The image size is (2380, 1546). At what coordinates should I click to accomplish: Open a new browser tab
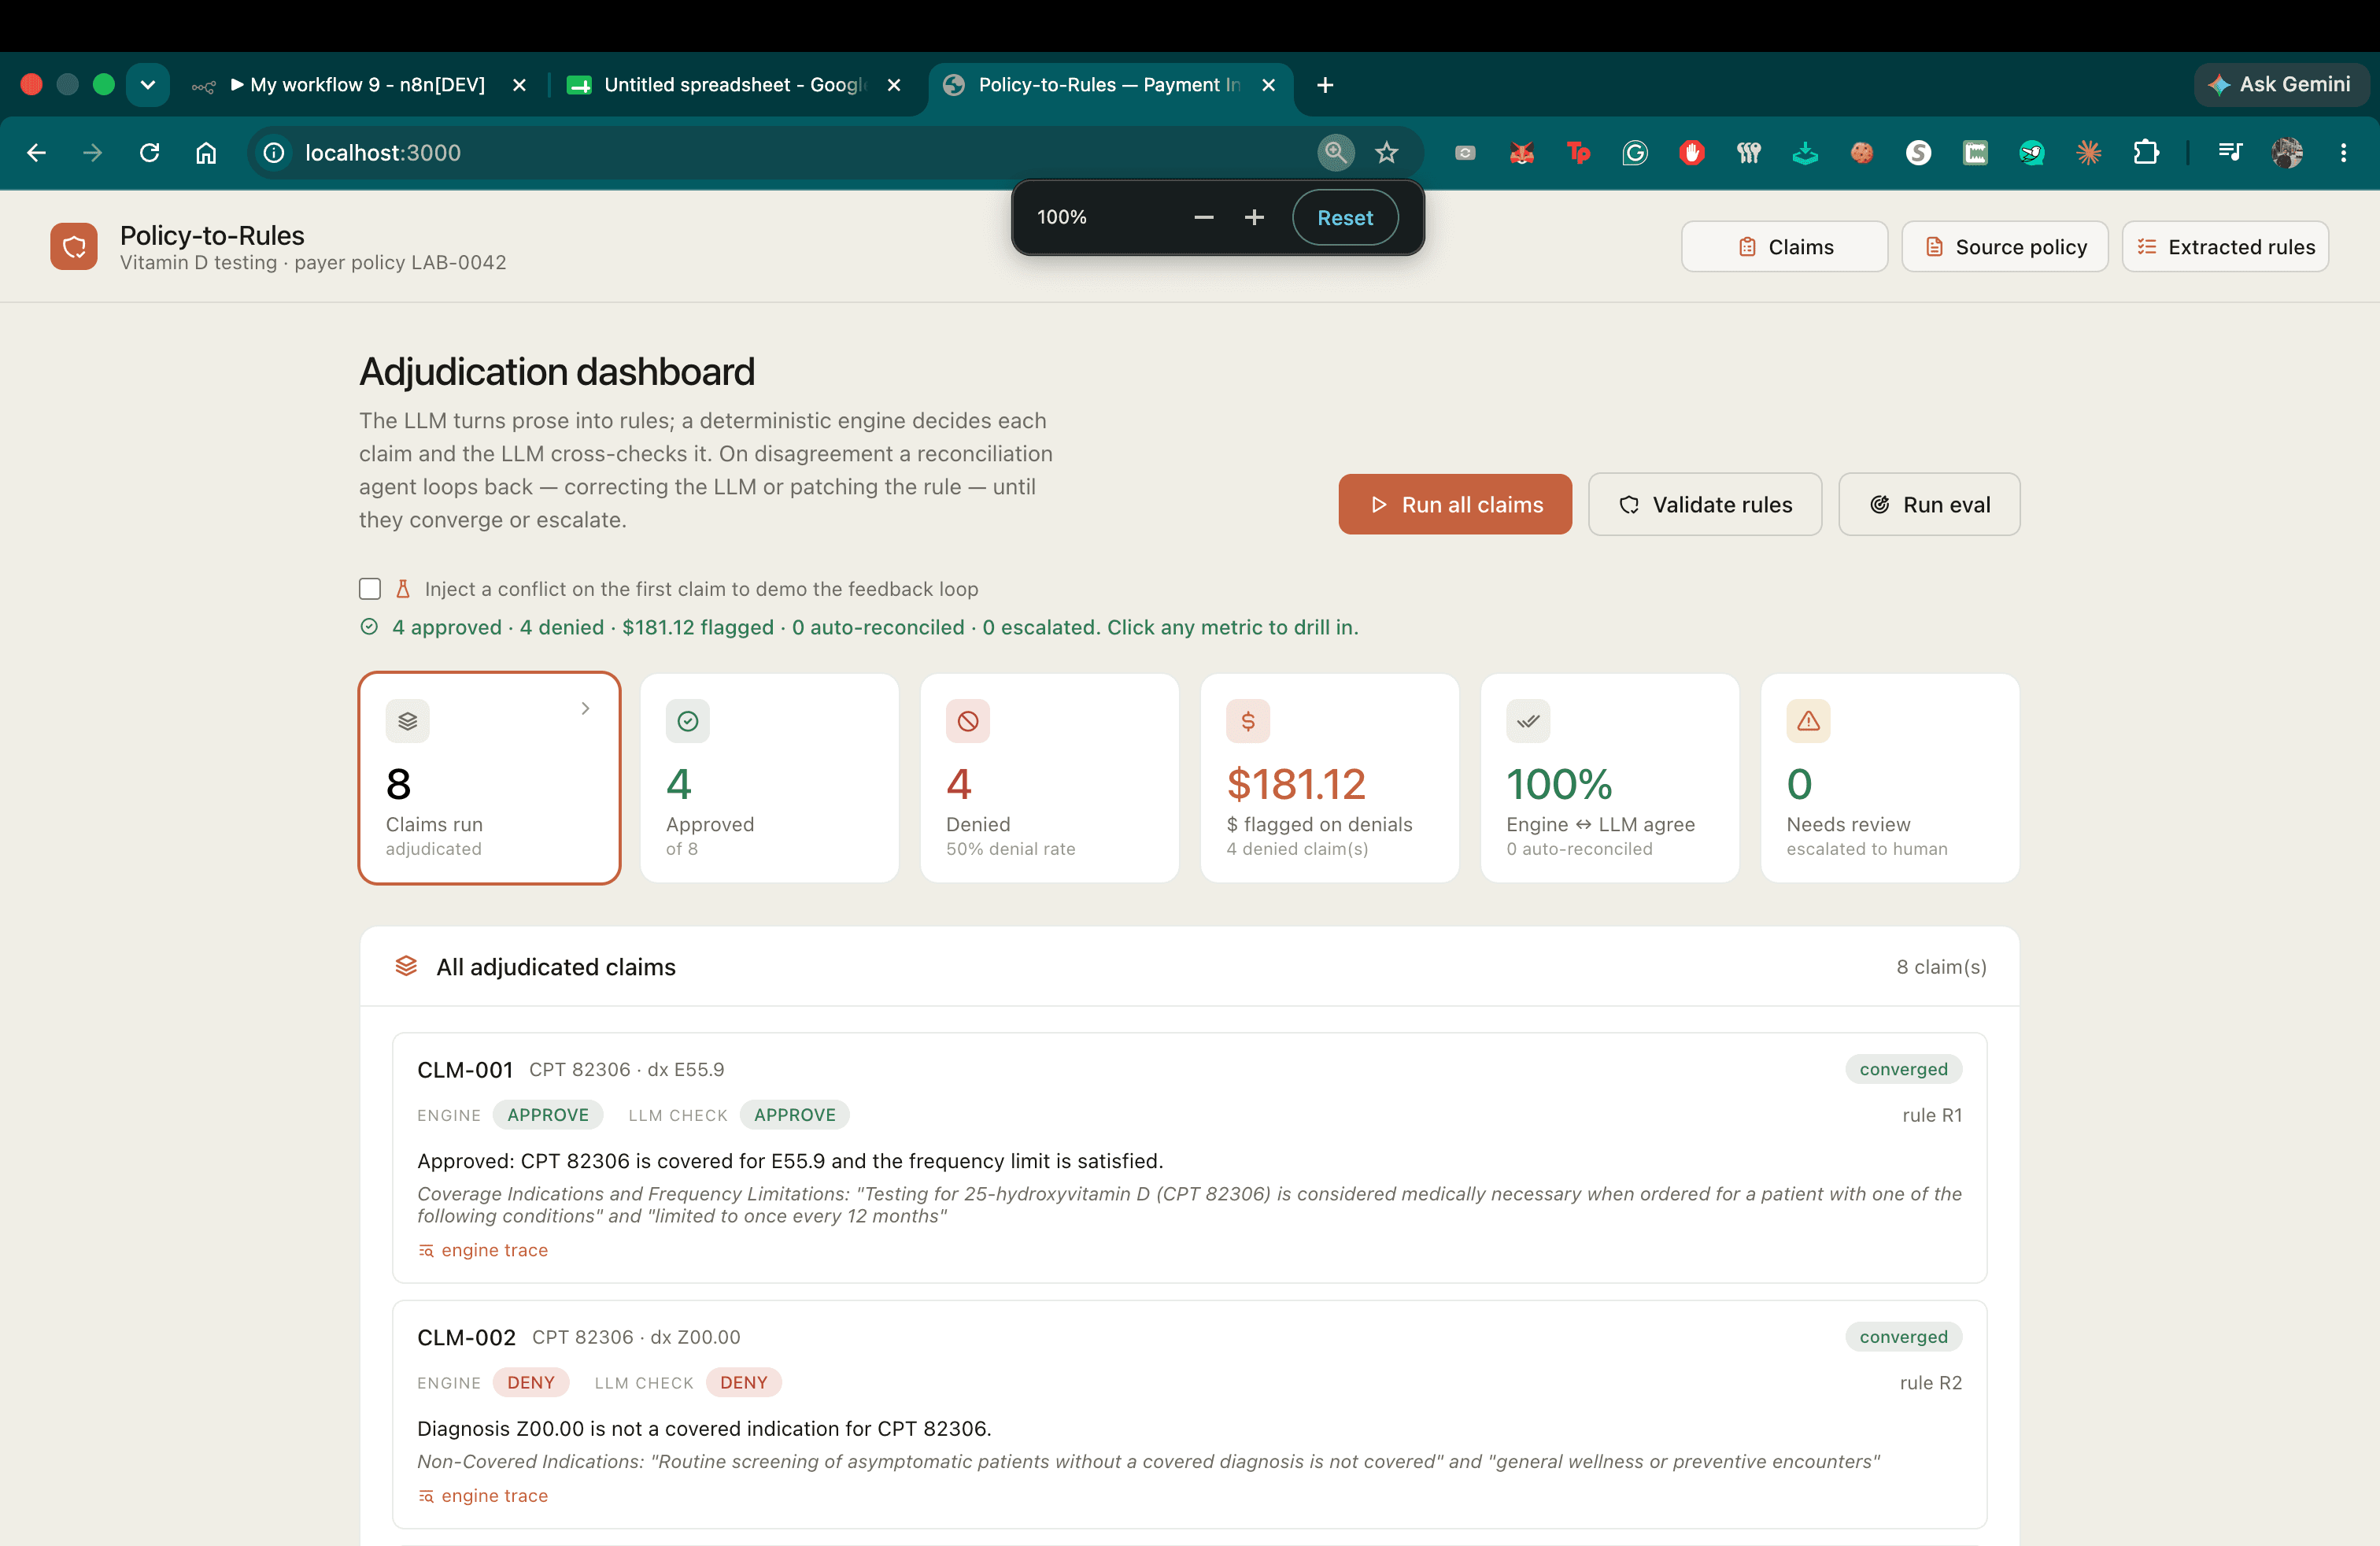coord(1325,85)
